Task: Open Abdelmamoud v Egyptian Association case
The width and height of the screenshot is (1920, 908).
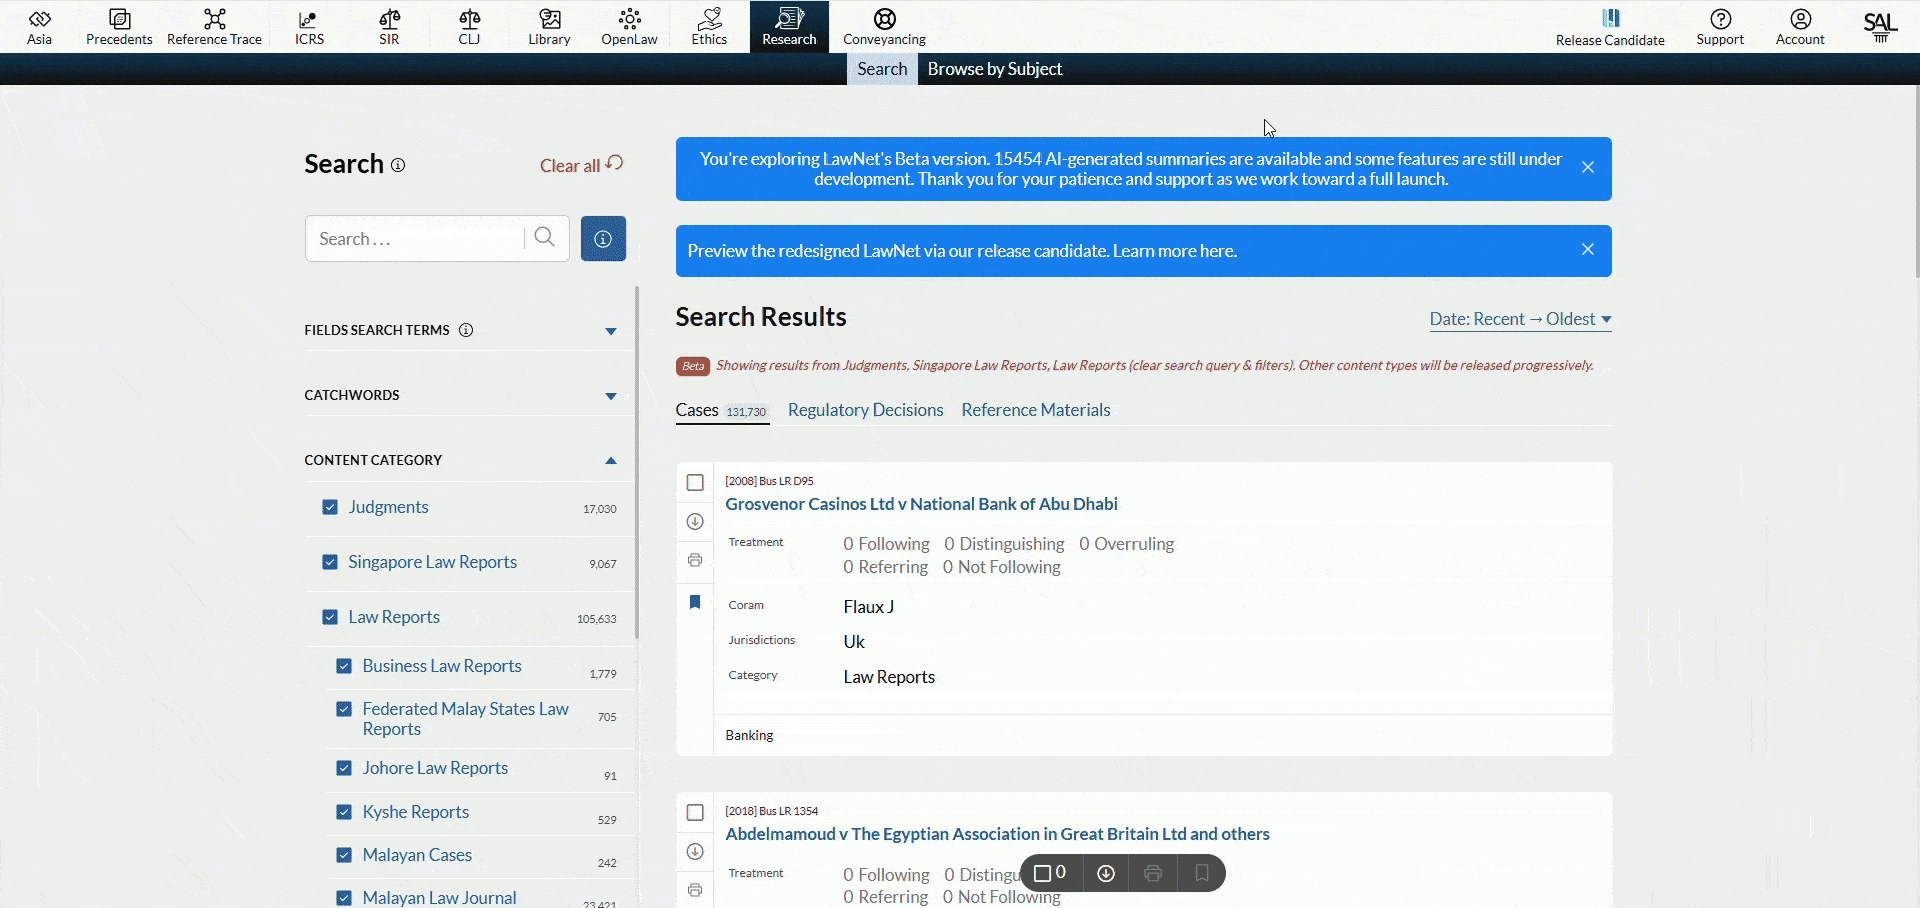Action: click(997, 834)
